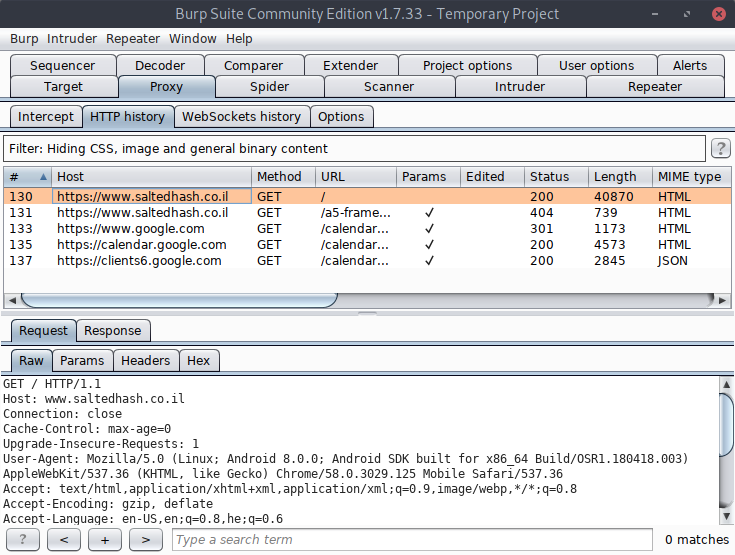Image resolution: width=735 pixels, height=555 pixels.
Task: Sort by the Status column header
Action: click(556, 177)
